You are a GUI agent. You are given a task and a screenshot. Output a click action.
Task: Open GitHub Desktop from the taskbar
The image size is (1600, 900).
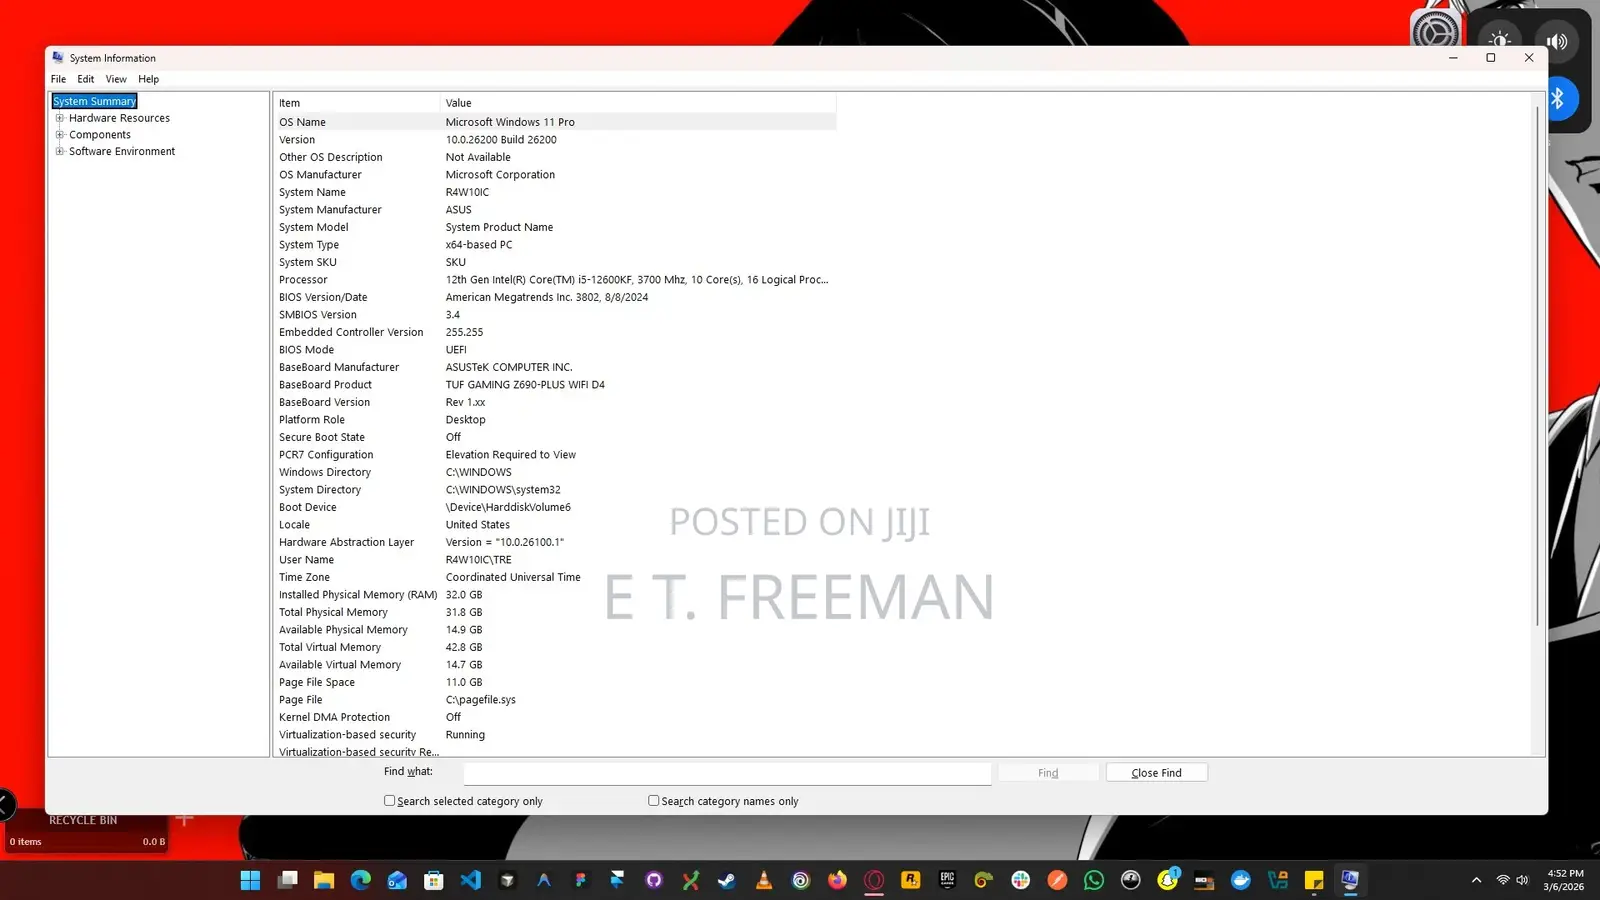[654, 880]
